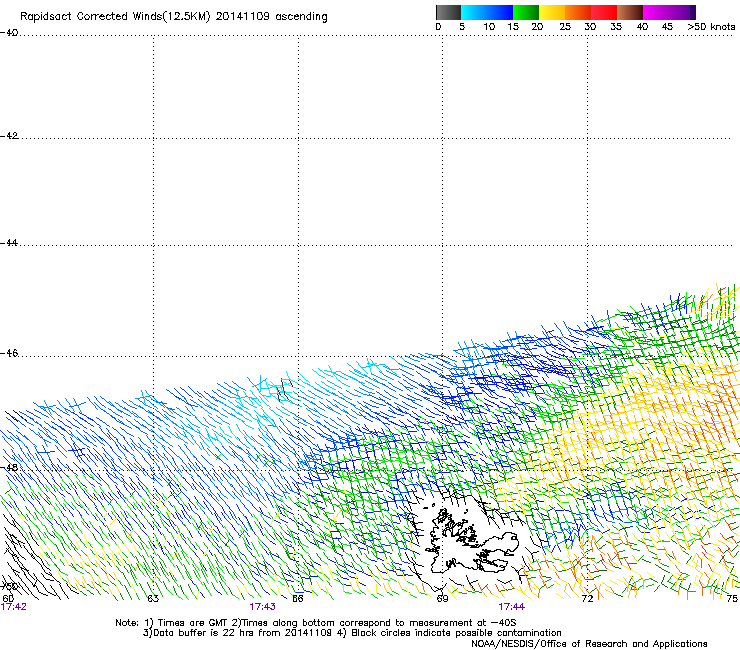The width and height of the screenshot is (740, 650).
Task: Click the 63 longitude label
Action: (153, 599)
